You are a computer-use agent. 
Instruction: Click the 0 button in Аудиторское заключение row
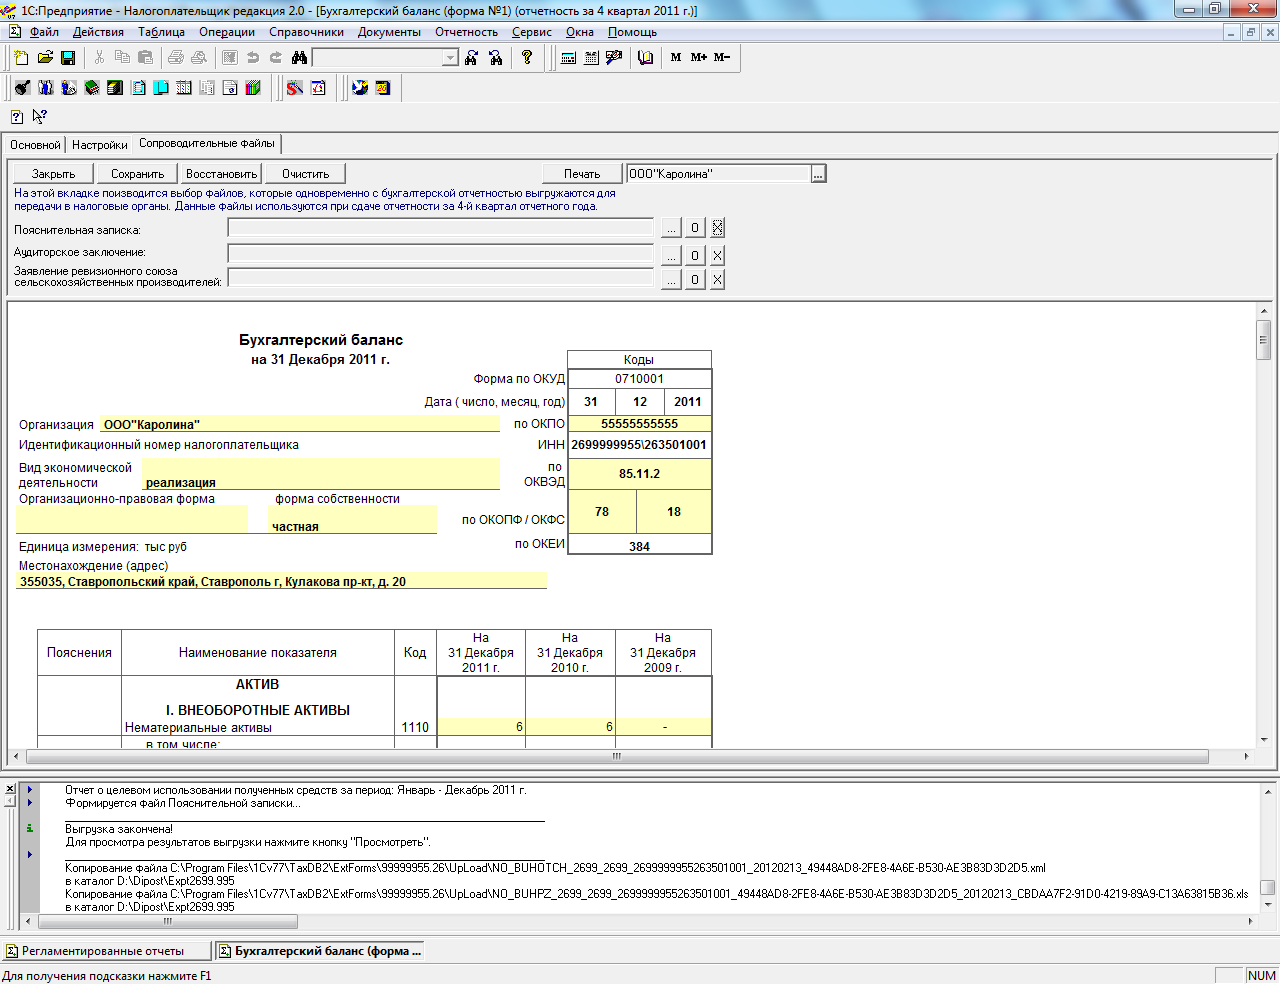(695, 255)
